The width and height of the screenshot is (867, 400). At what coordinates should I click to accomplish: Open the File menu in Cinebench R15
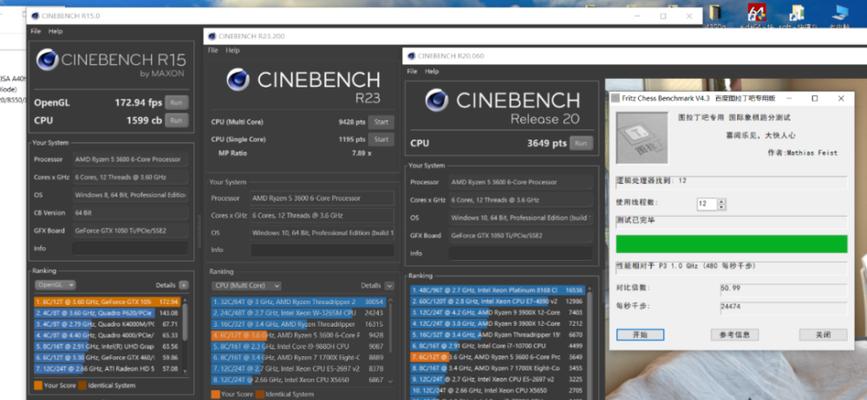tap(35, 32)
